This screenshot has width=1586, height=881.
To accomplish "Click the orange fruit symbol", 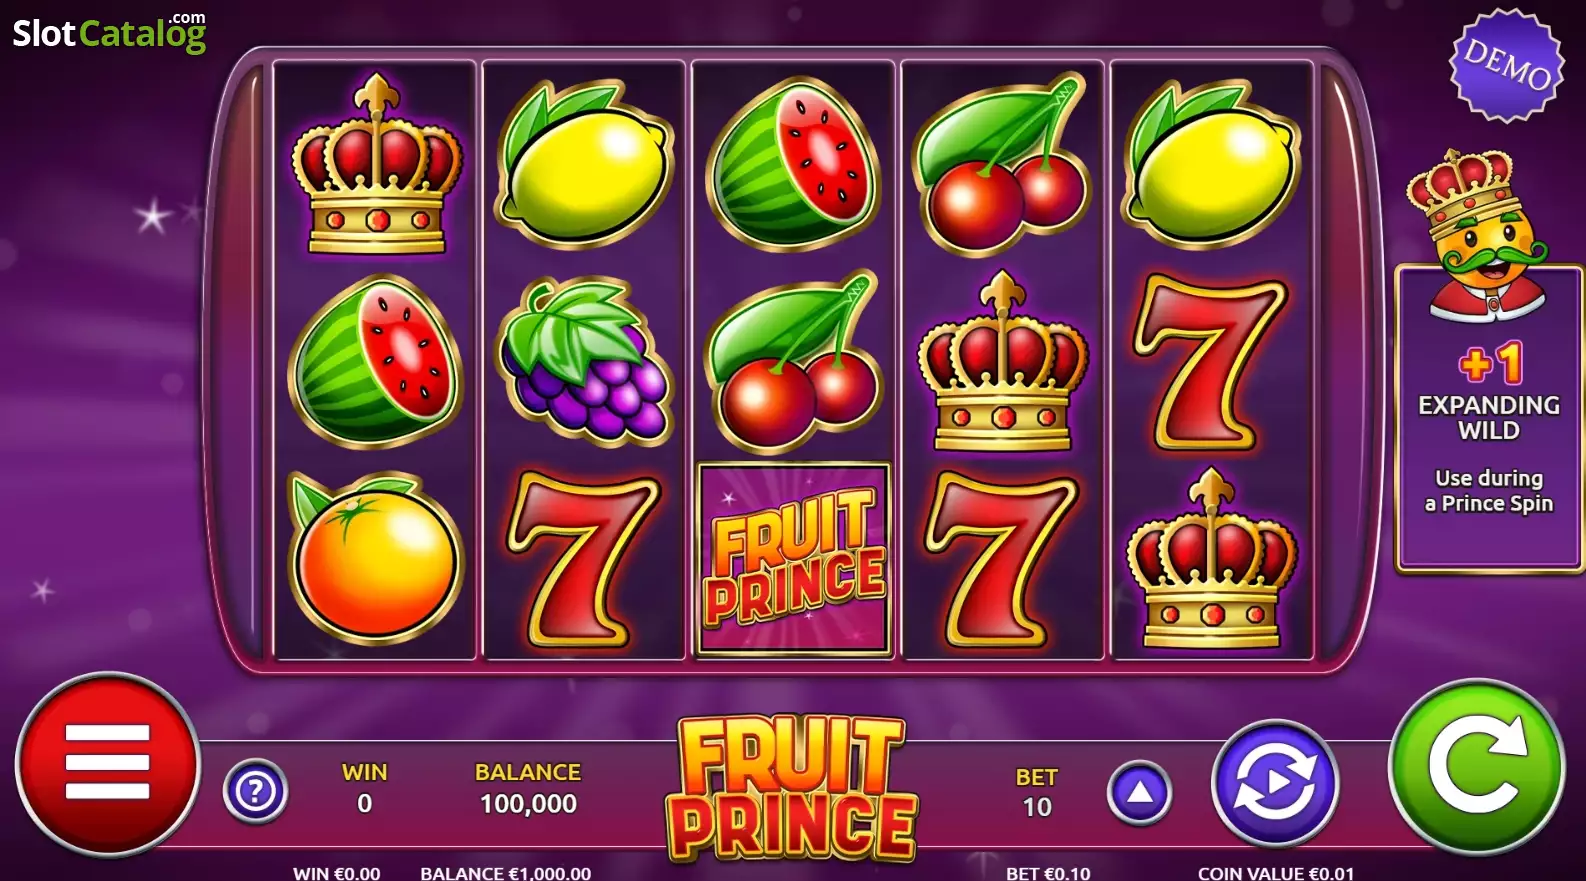I will coord(375,558).
